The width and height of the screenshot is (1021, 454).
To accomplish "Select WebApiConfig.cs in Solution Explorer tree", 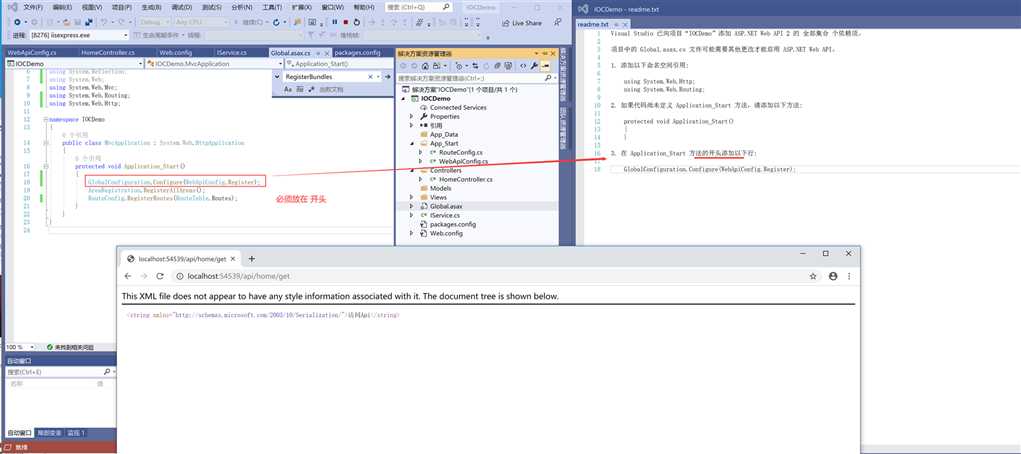I will pos(464,161).
